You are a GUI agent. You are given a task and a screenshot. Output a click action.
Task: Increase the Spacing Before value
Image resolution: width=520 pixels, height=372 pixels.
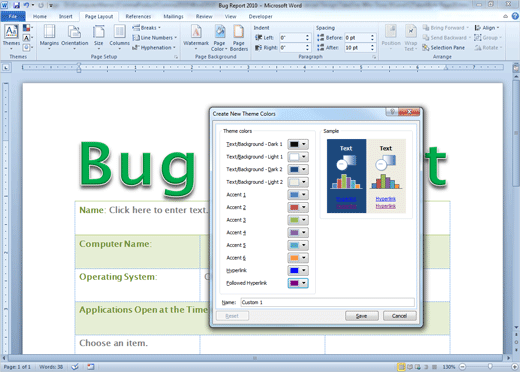pos(372,36)
